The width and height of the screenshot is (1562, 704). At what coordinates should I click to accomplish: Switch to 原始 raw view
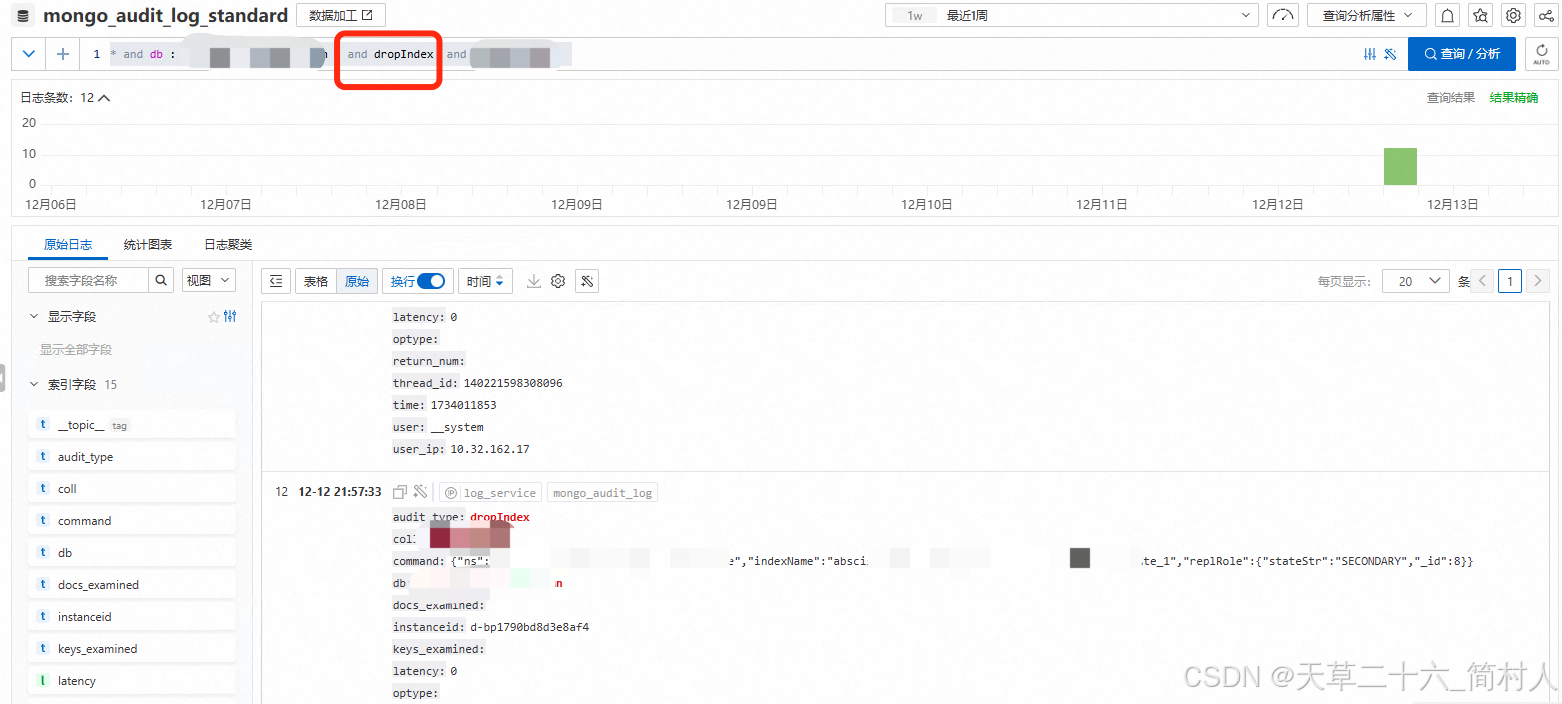pos(356,281)
